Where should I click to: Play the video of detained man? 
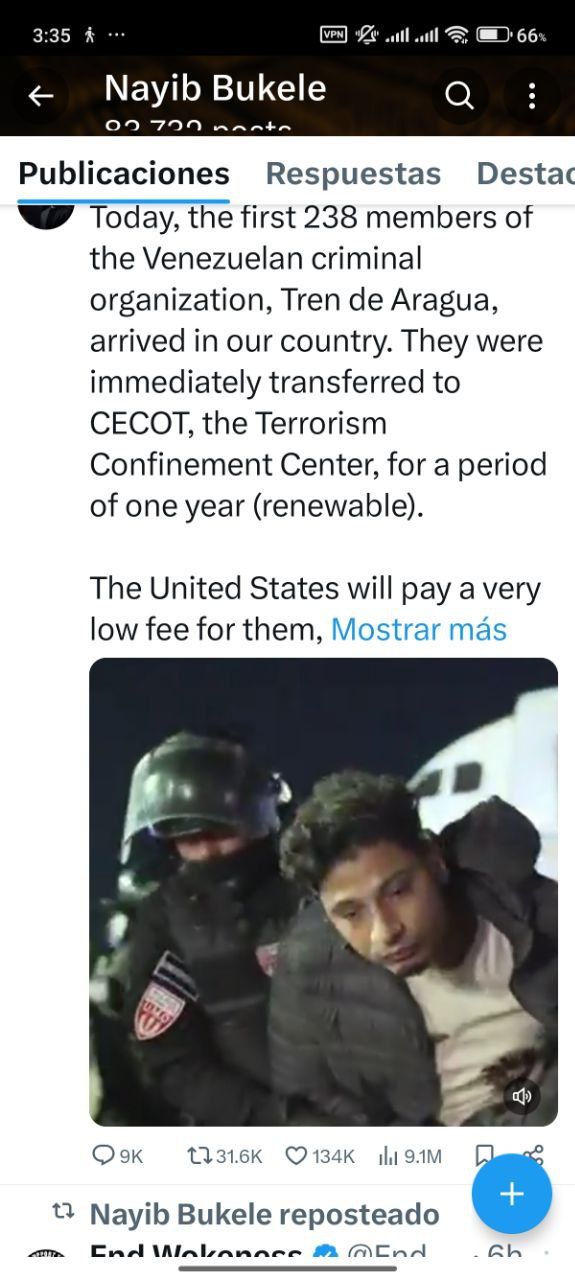click(x=324, y=892)
